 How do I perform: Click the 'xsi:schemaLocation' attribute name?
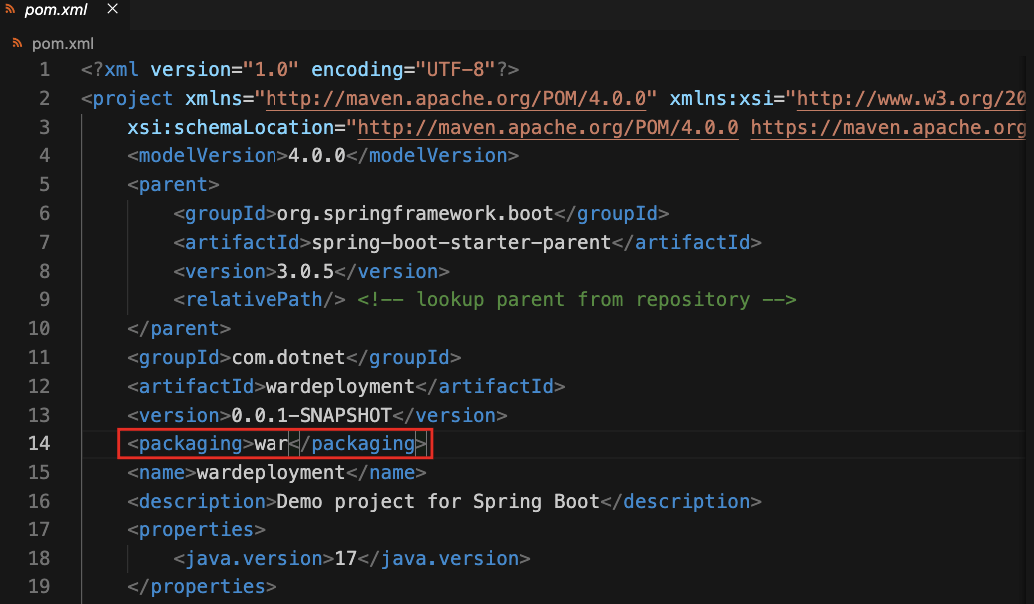tap(231, 127)
